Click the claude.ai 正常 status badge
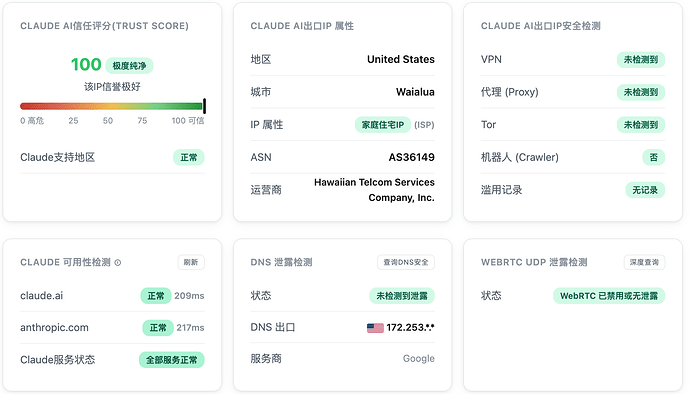690x394 pixels. [x=156, y=296]
